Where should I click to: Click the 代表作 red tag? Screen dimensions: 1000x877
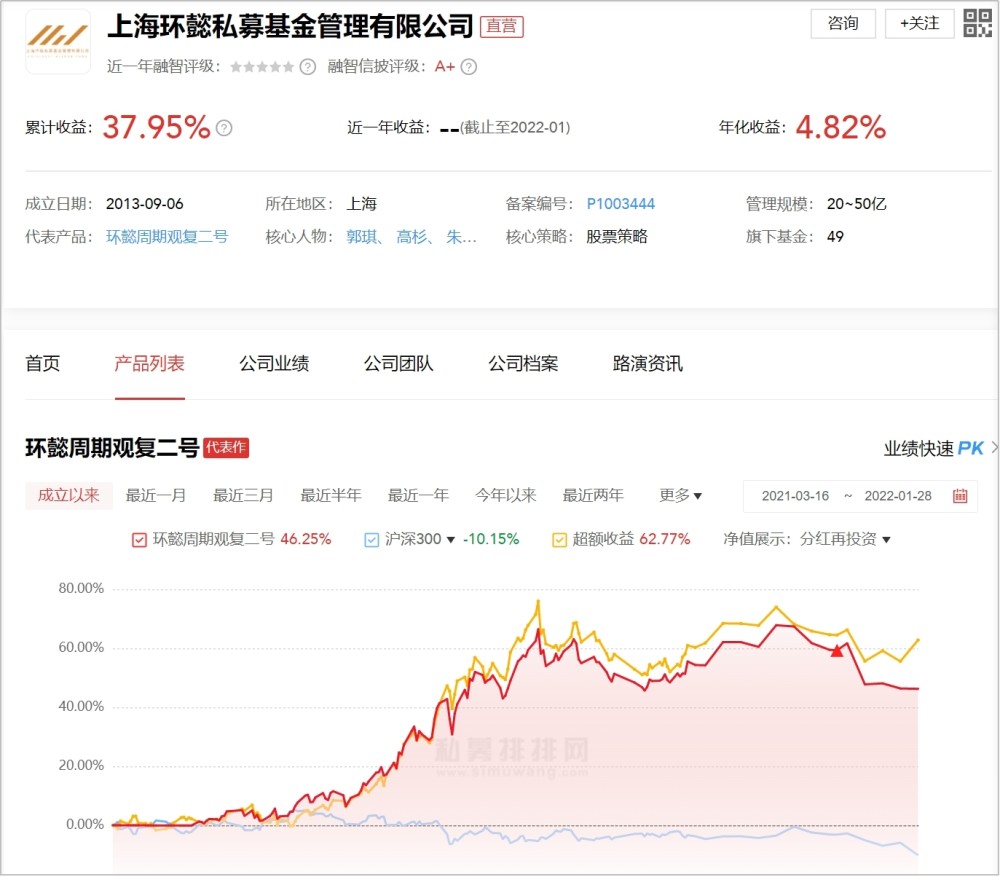(x=226, y=448)
